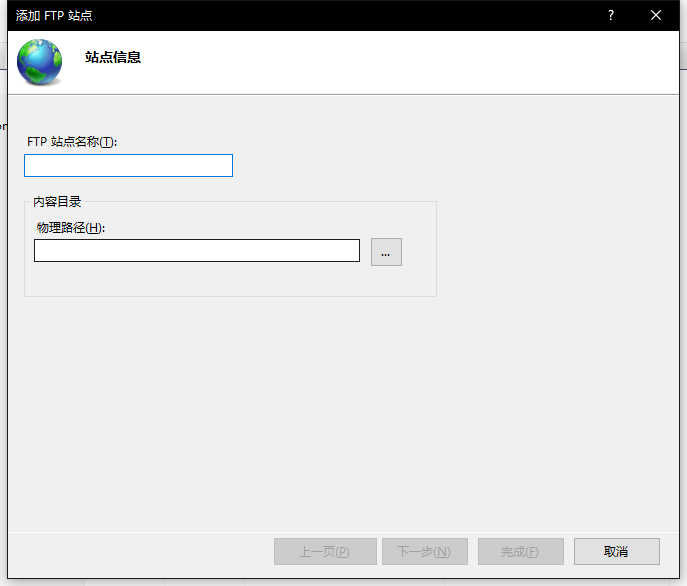Click the 内容目录 group label
This screenshot has width=687, height=586.
coord(57,202)
